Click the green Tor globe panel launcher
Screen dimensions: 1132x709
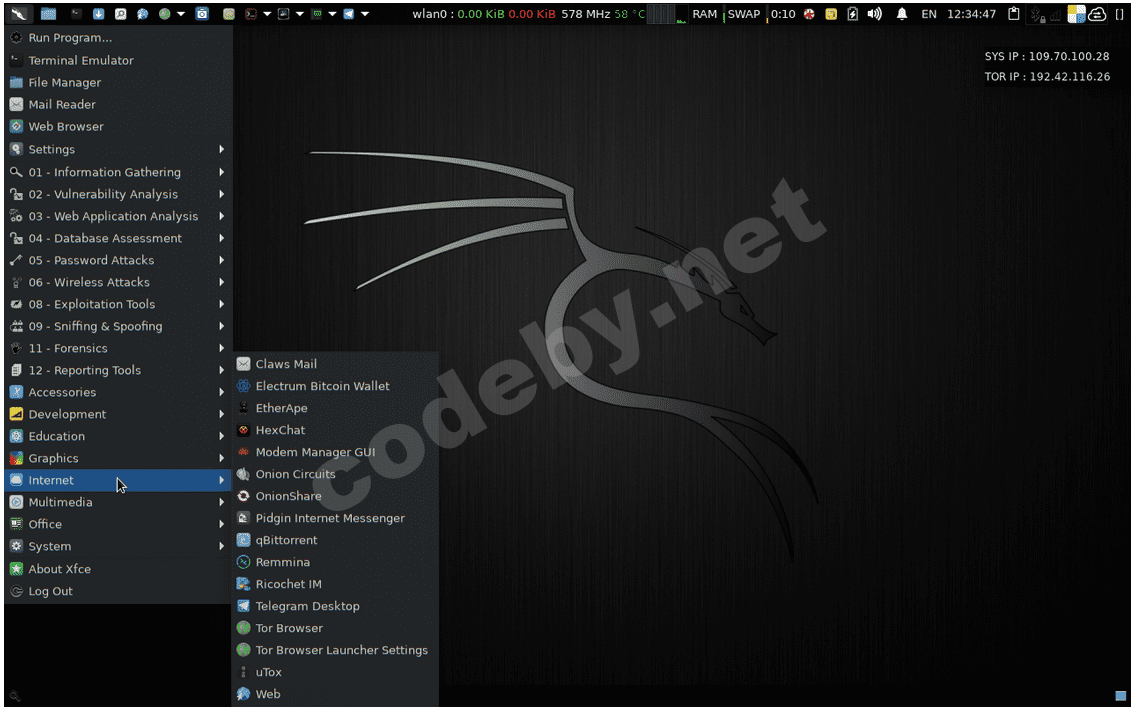point(165,14)
